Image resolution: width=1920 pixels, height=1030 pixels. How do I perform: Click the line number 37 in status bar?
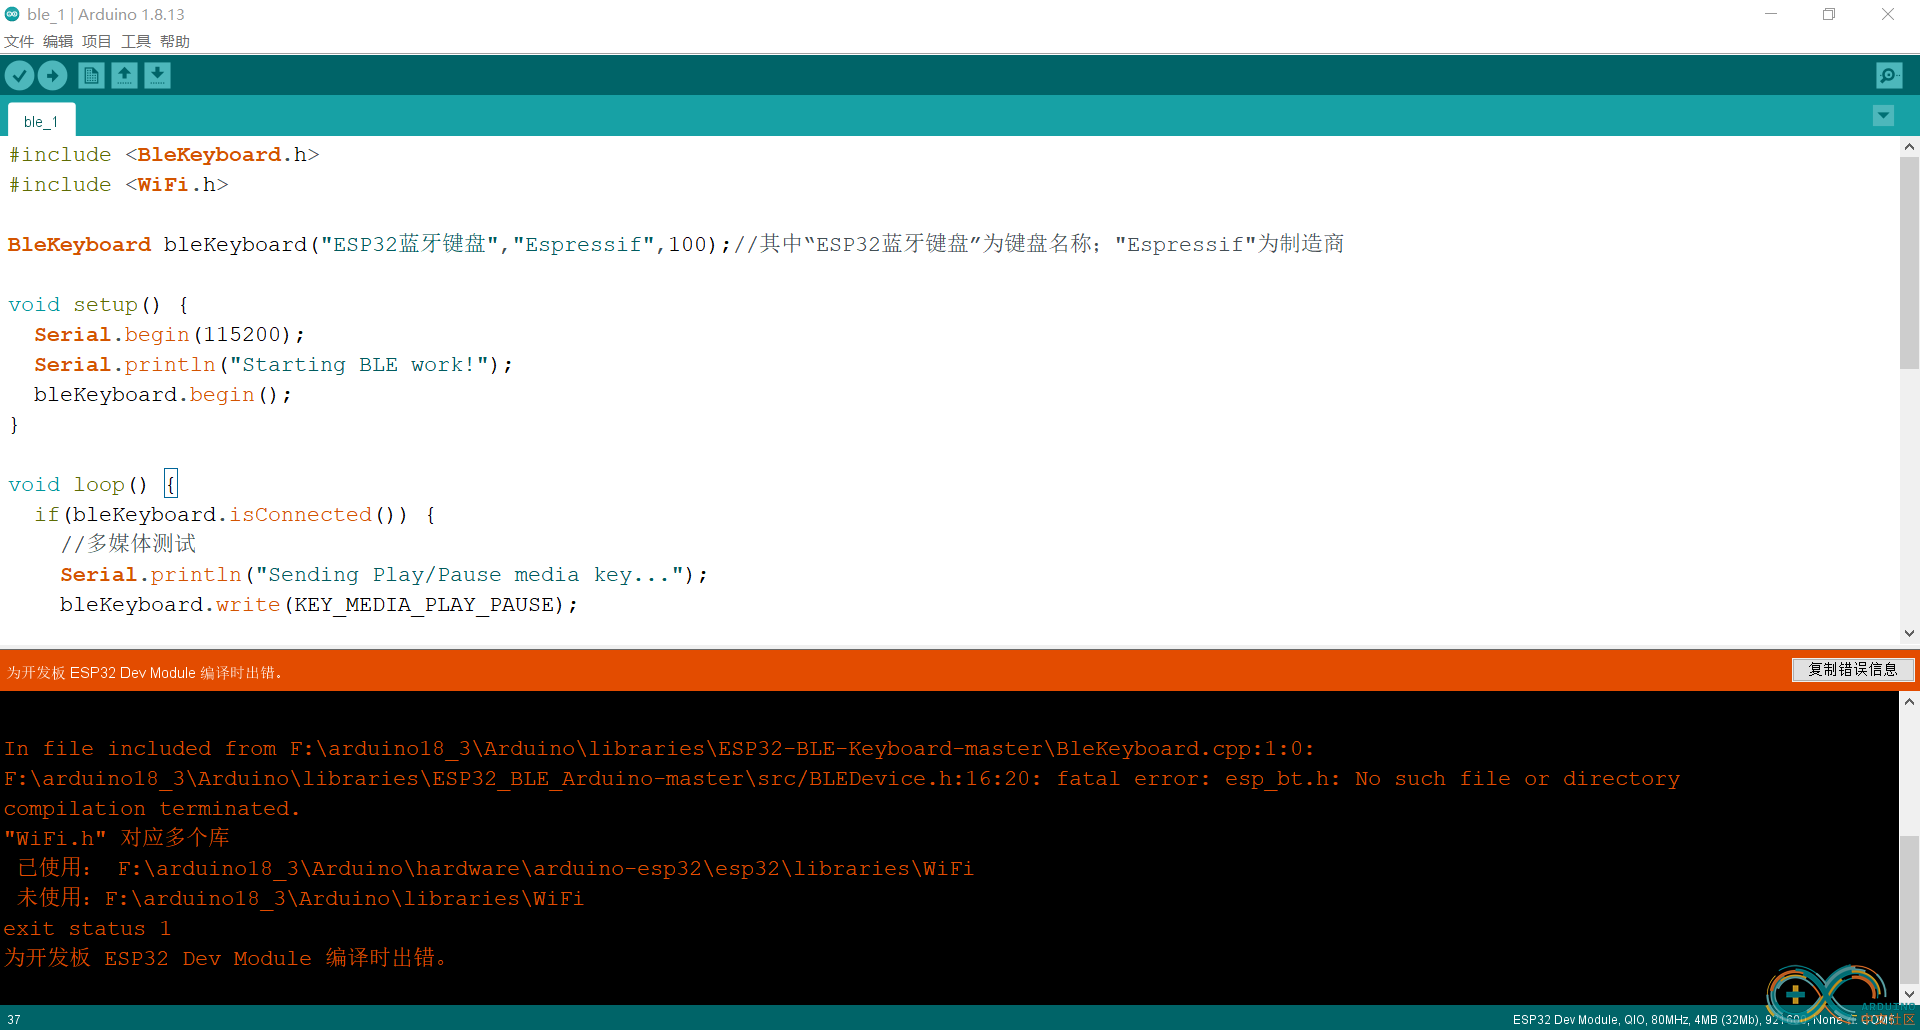tap(14, 1019)
